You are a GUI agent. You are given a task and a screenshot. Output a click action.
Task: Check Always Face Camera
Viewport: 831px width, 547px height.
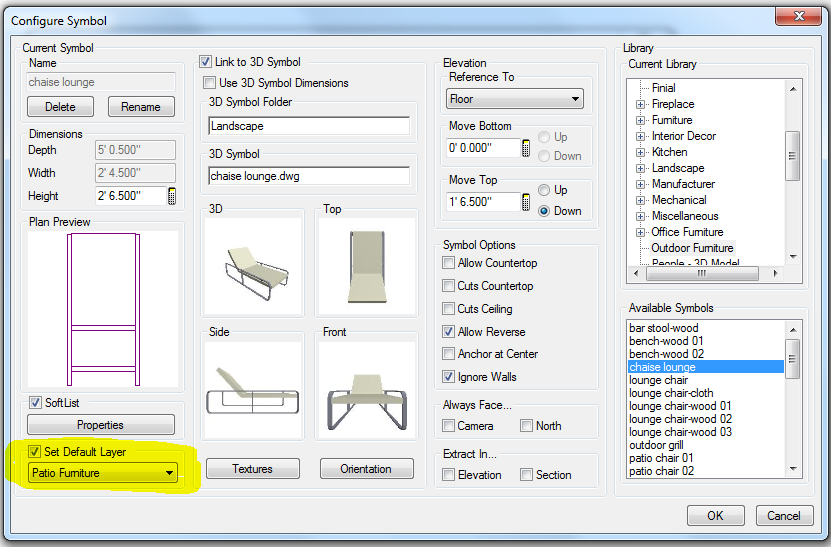coord(449,426)
